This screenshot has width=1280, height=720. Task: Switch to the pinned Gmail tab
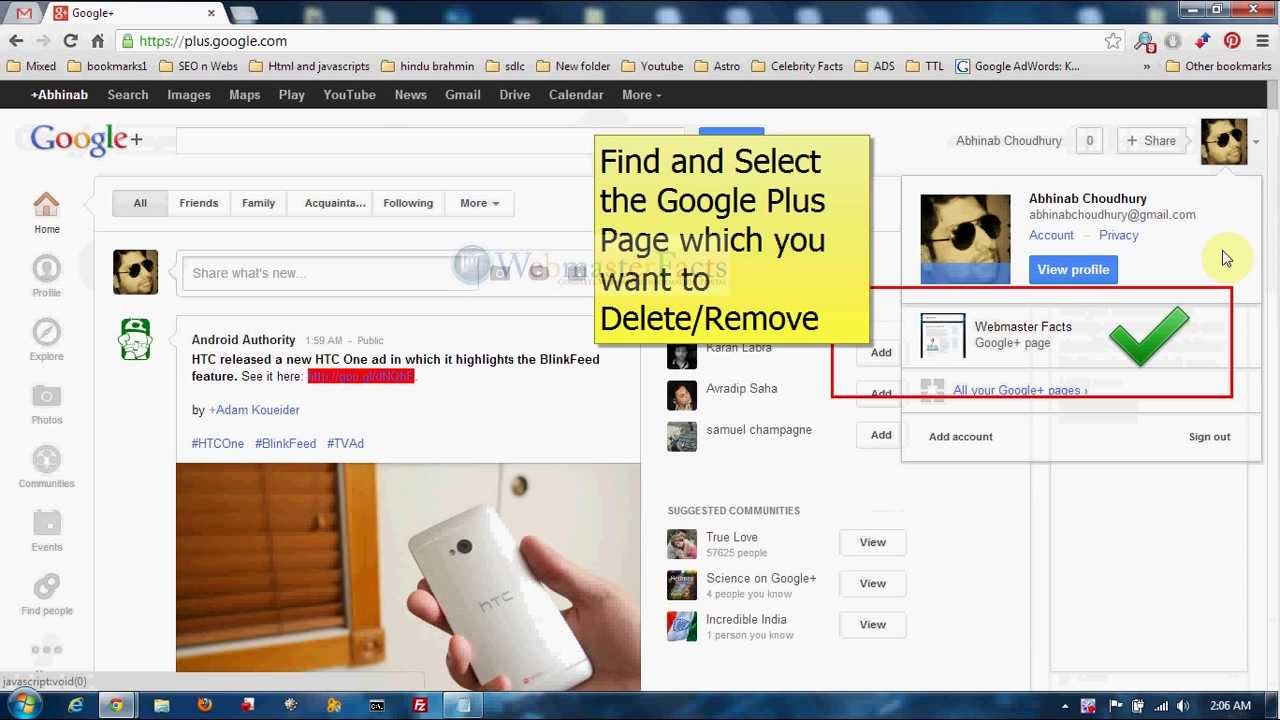tap(24, 13)
